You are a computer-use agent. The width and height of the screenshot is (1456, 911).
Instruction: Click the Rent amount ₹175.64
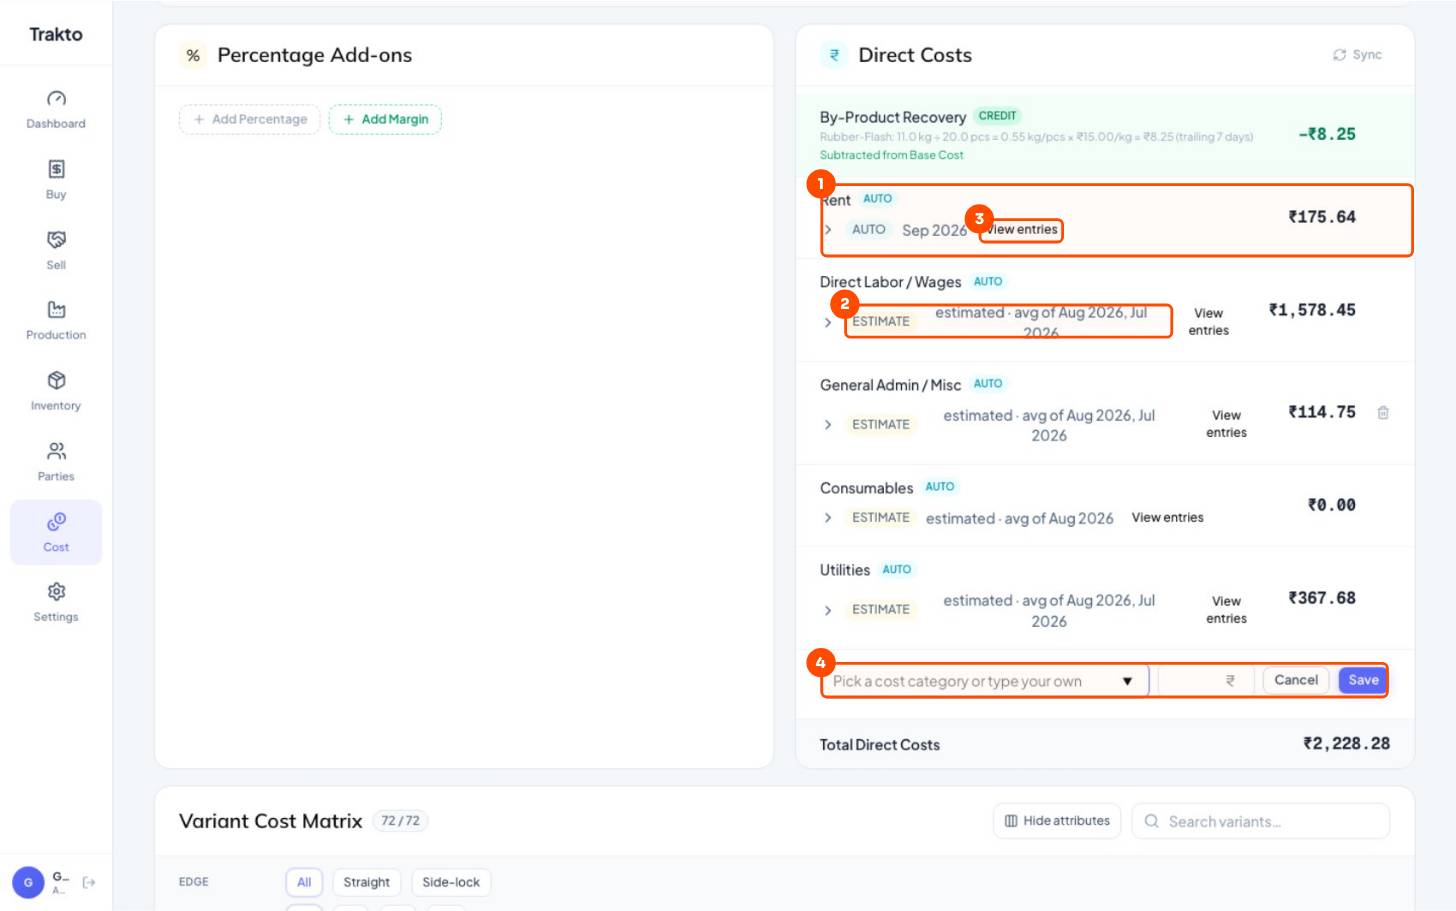click(x=1322, y=217)
